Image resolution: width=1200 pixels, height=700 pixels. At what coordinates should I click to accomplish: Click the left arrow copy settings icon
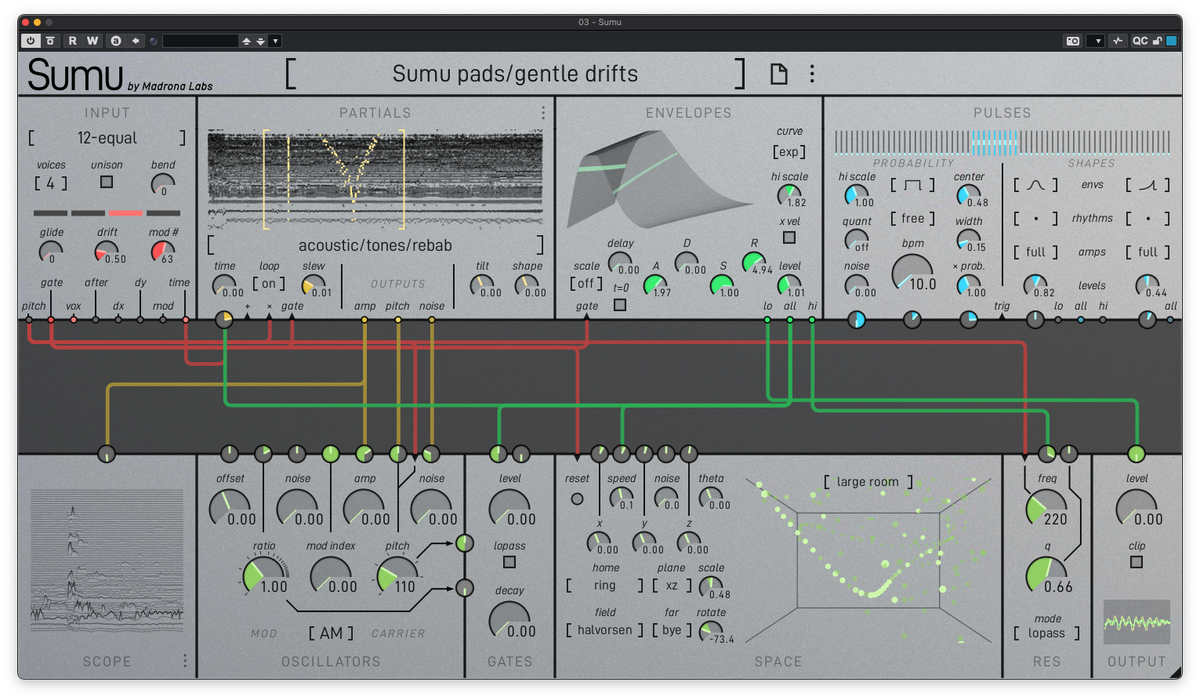(x=135, y=41)
